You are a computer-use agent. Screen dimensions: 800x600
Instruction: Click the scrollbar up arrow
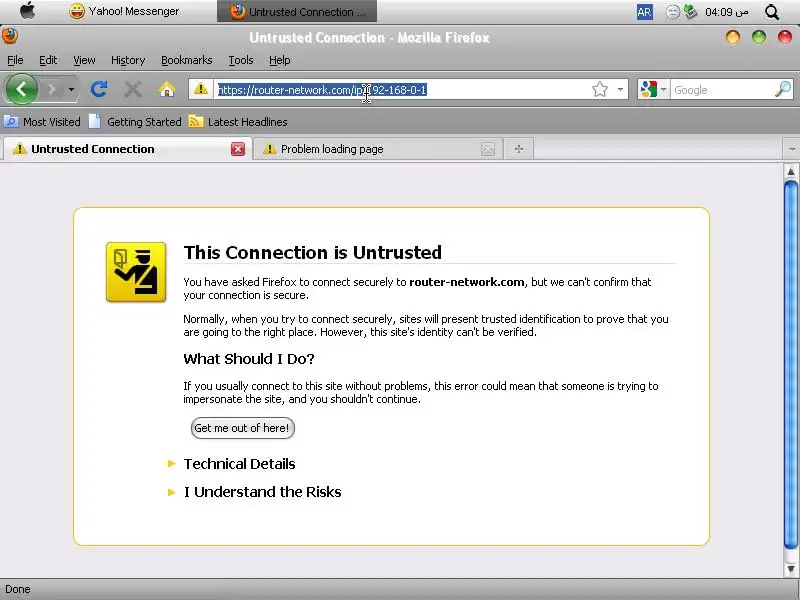pyautogui.click(x=791, y=171)
